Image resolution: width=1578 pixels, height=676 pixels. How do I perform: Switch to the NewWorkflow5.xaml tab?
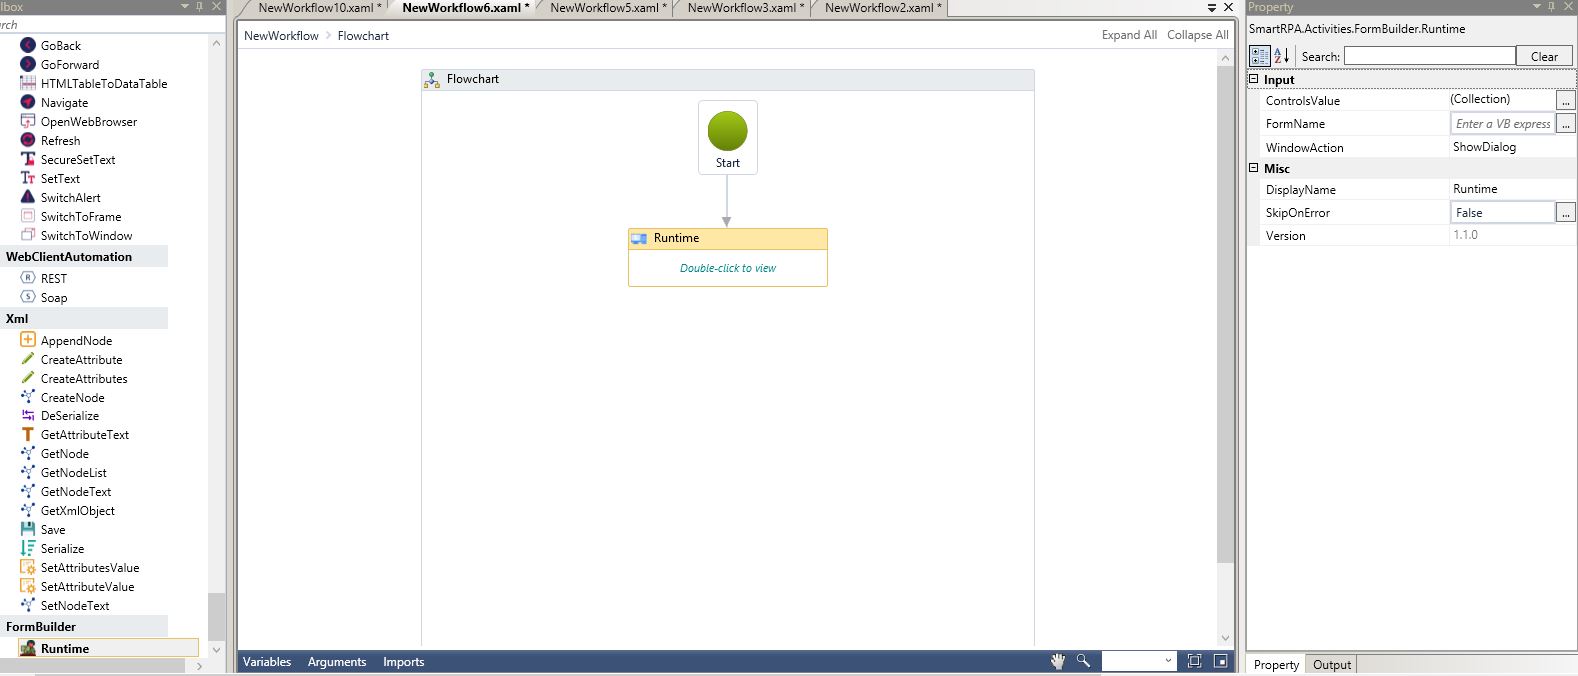[604, 8]
